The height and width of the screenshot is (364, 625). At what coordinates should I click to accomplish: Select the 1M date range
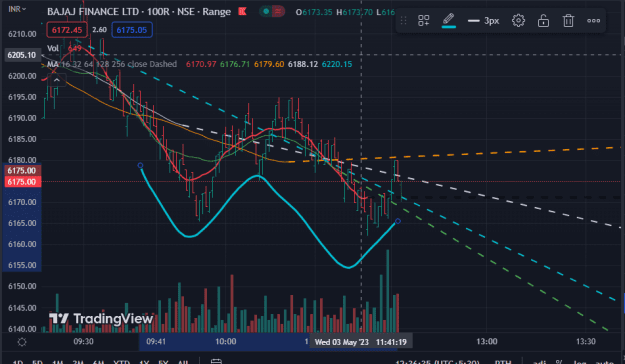58,362
